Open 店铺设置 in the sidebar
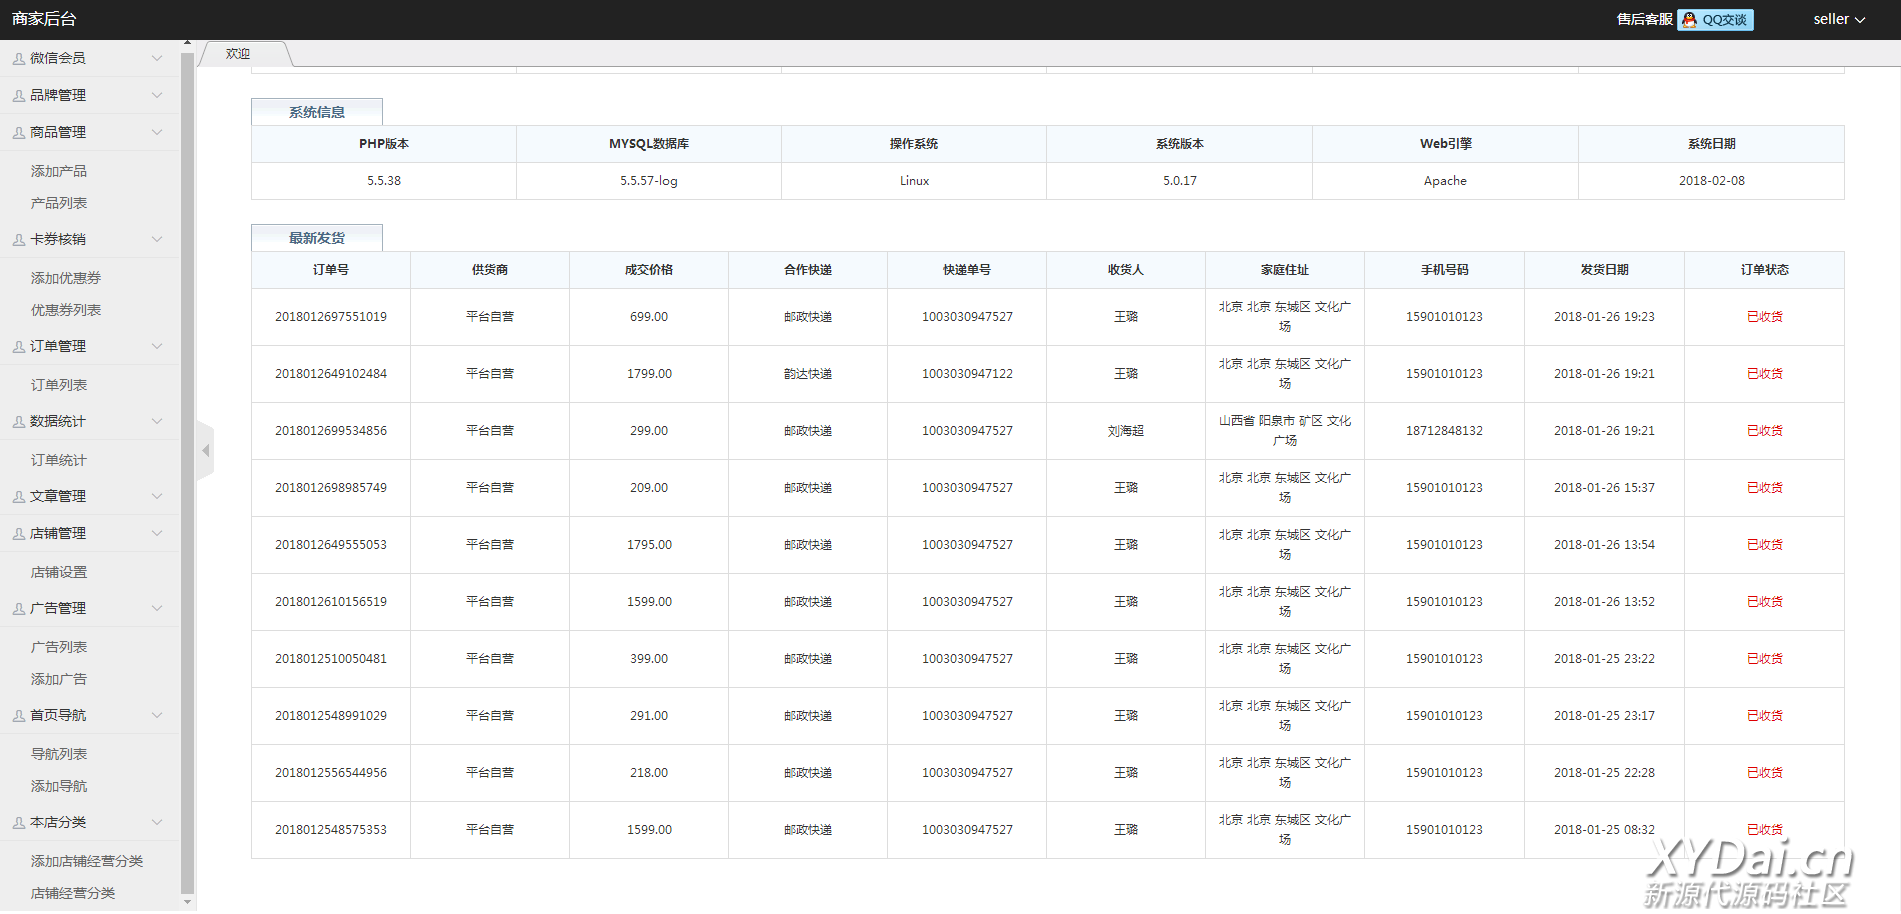This screenshot has width=1901, height=914. (x=59, y=572)
